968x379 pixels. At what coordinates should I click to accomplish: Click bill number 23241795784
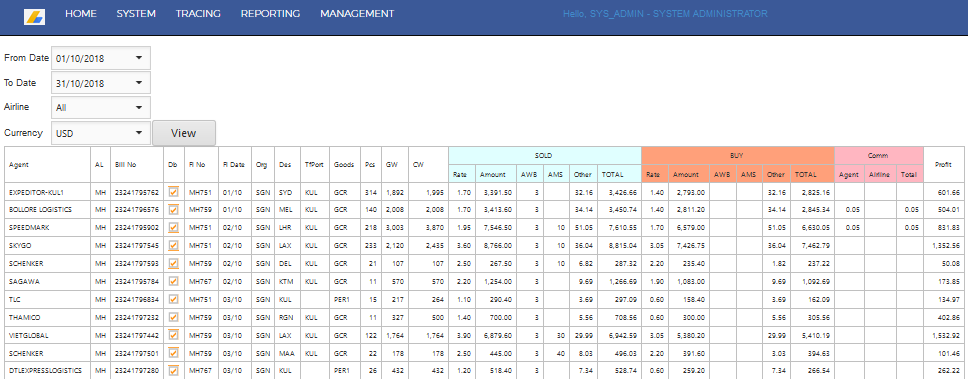click(x=137, y=281)
